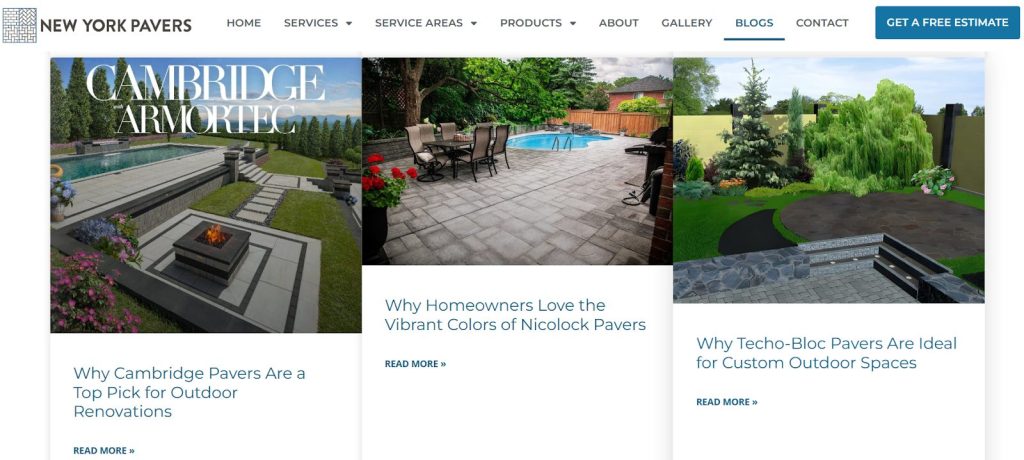Open the Techo-Bloc Pavers custom spaces article
The width and height of the screenshot is (1024, 460).
826,353
